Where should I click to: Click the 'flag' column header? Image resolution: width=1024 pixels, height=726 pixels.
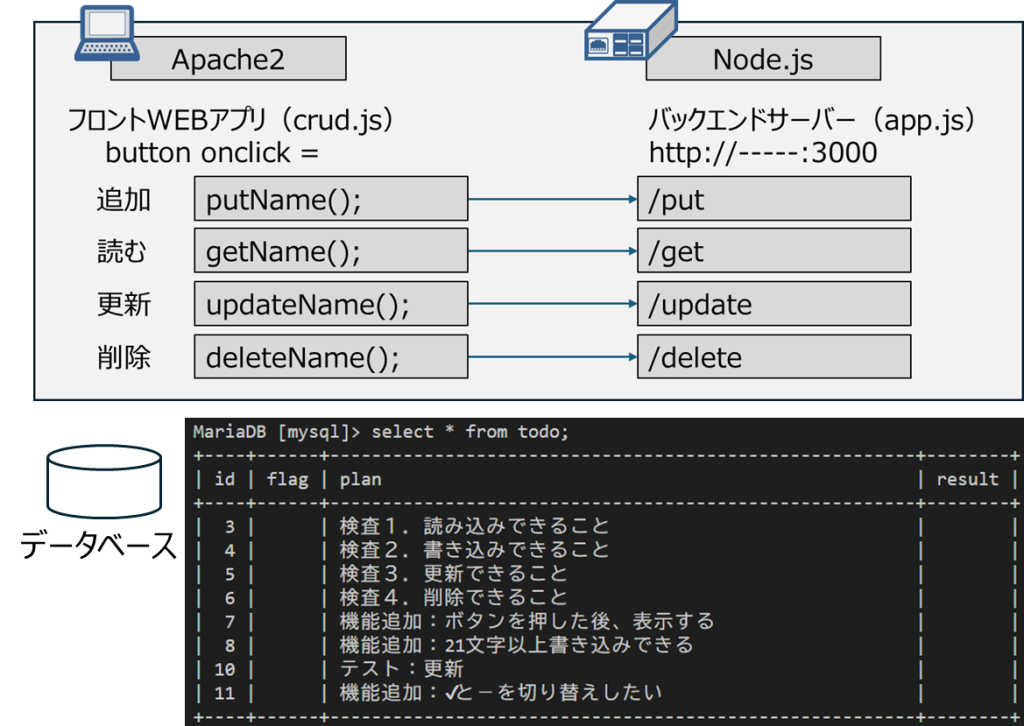coord(287,479)
